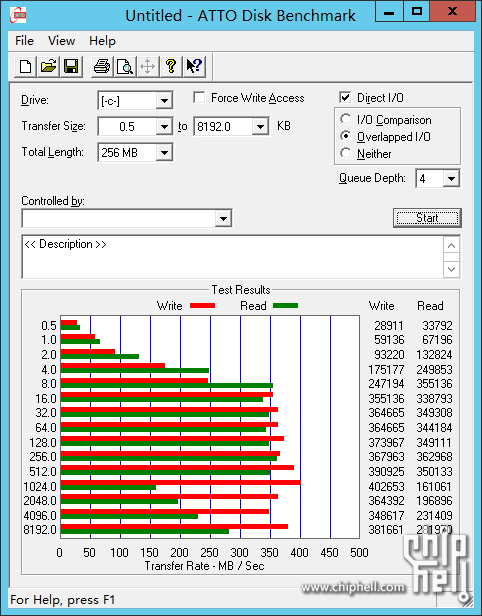Minimize the ATTO Disk Benchmark window
The image size is (482, 616).
pos(389,12)
